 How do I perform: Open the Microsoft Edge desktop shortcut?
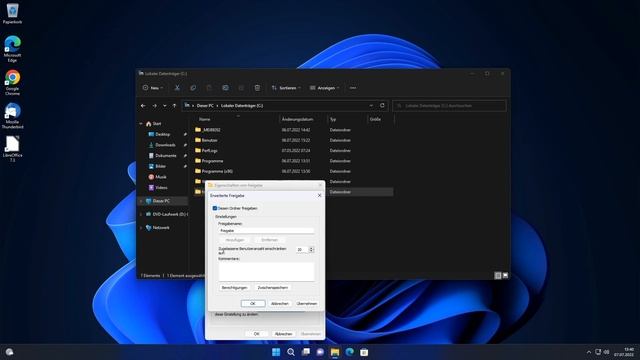pyautogui.click(x=12, y=49)
